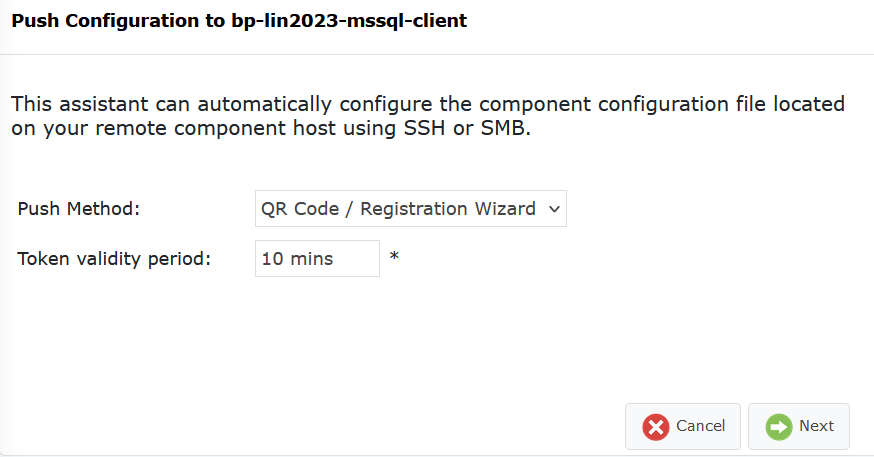Image resolution: width=874 pixels, height=457 pixels.
Task: Click the chevron arrow in Push Method combo box
Action: pyautogui.click(x=554, y=209)
